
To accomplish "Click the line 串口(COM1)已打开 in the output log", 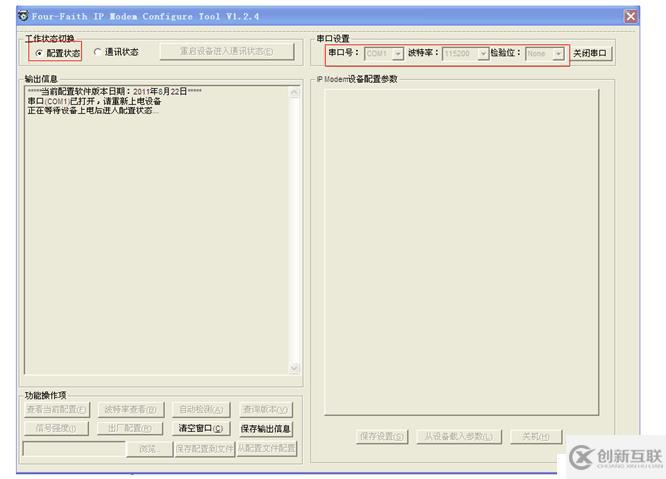I will point(94,101).
